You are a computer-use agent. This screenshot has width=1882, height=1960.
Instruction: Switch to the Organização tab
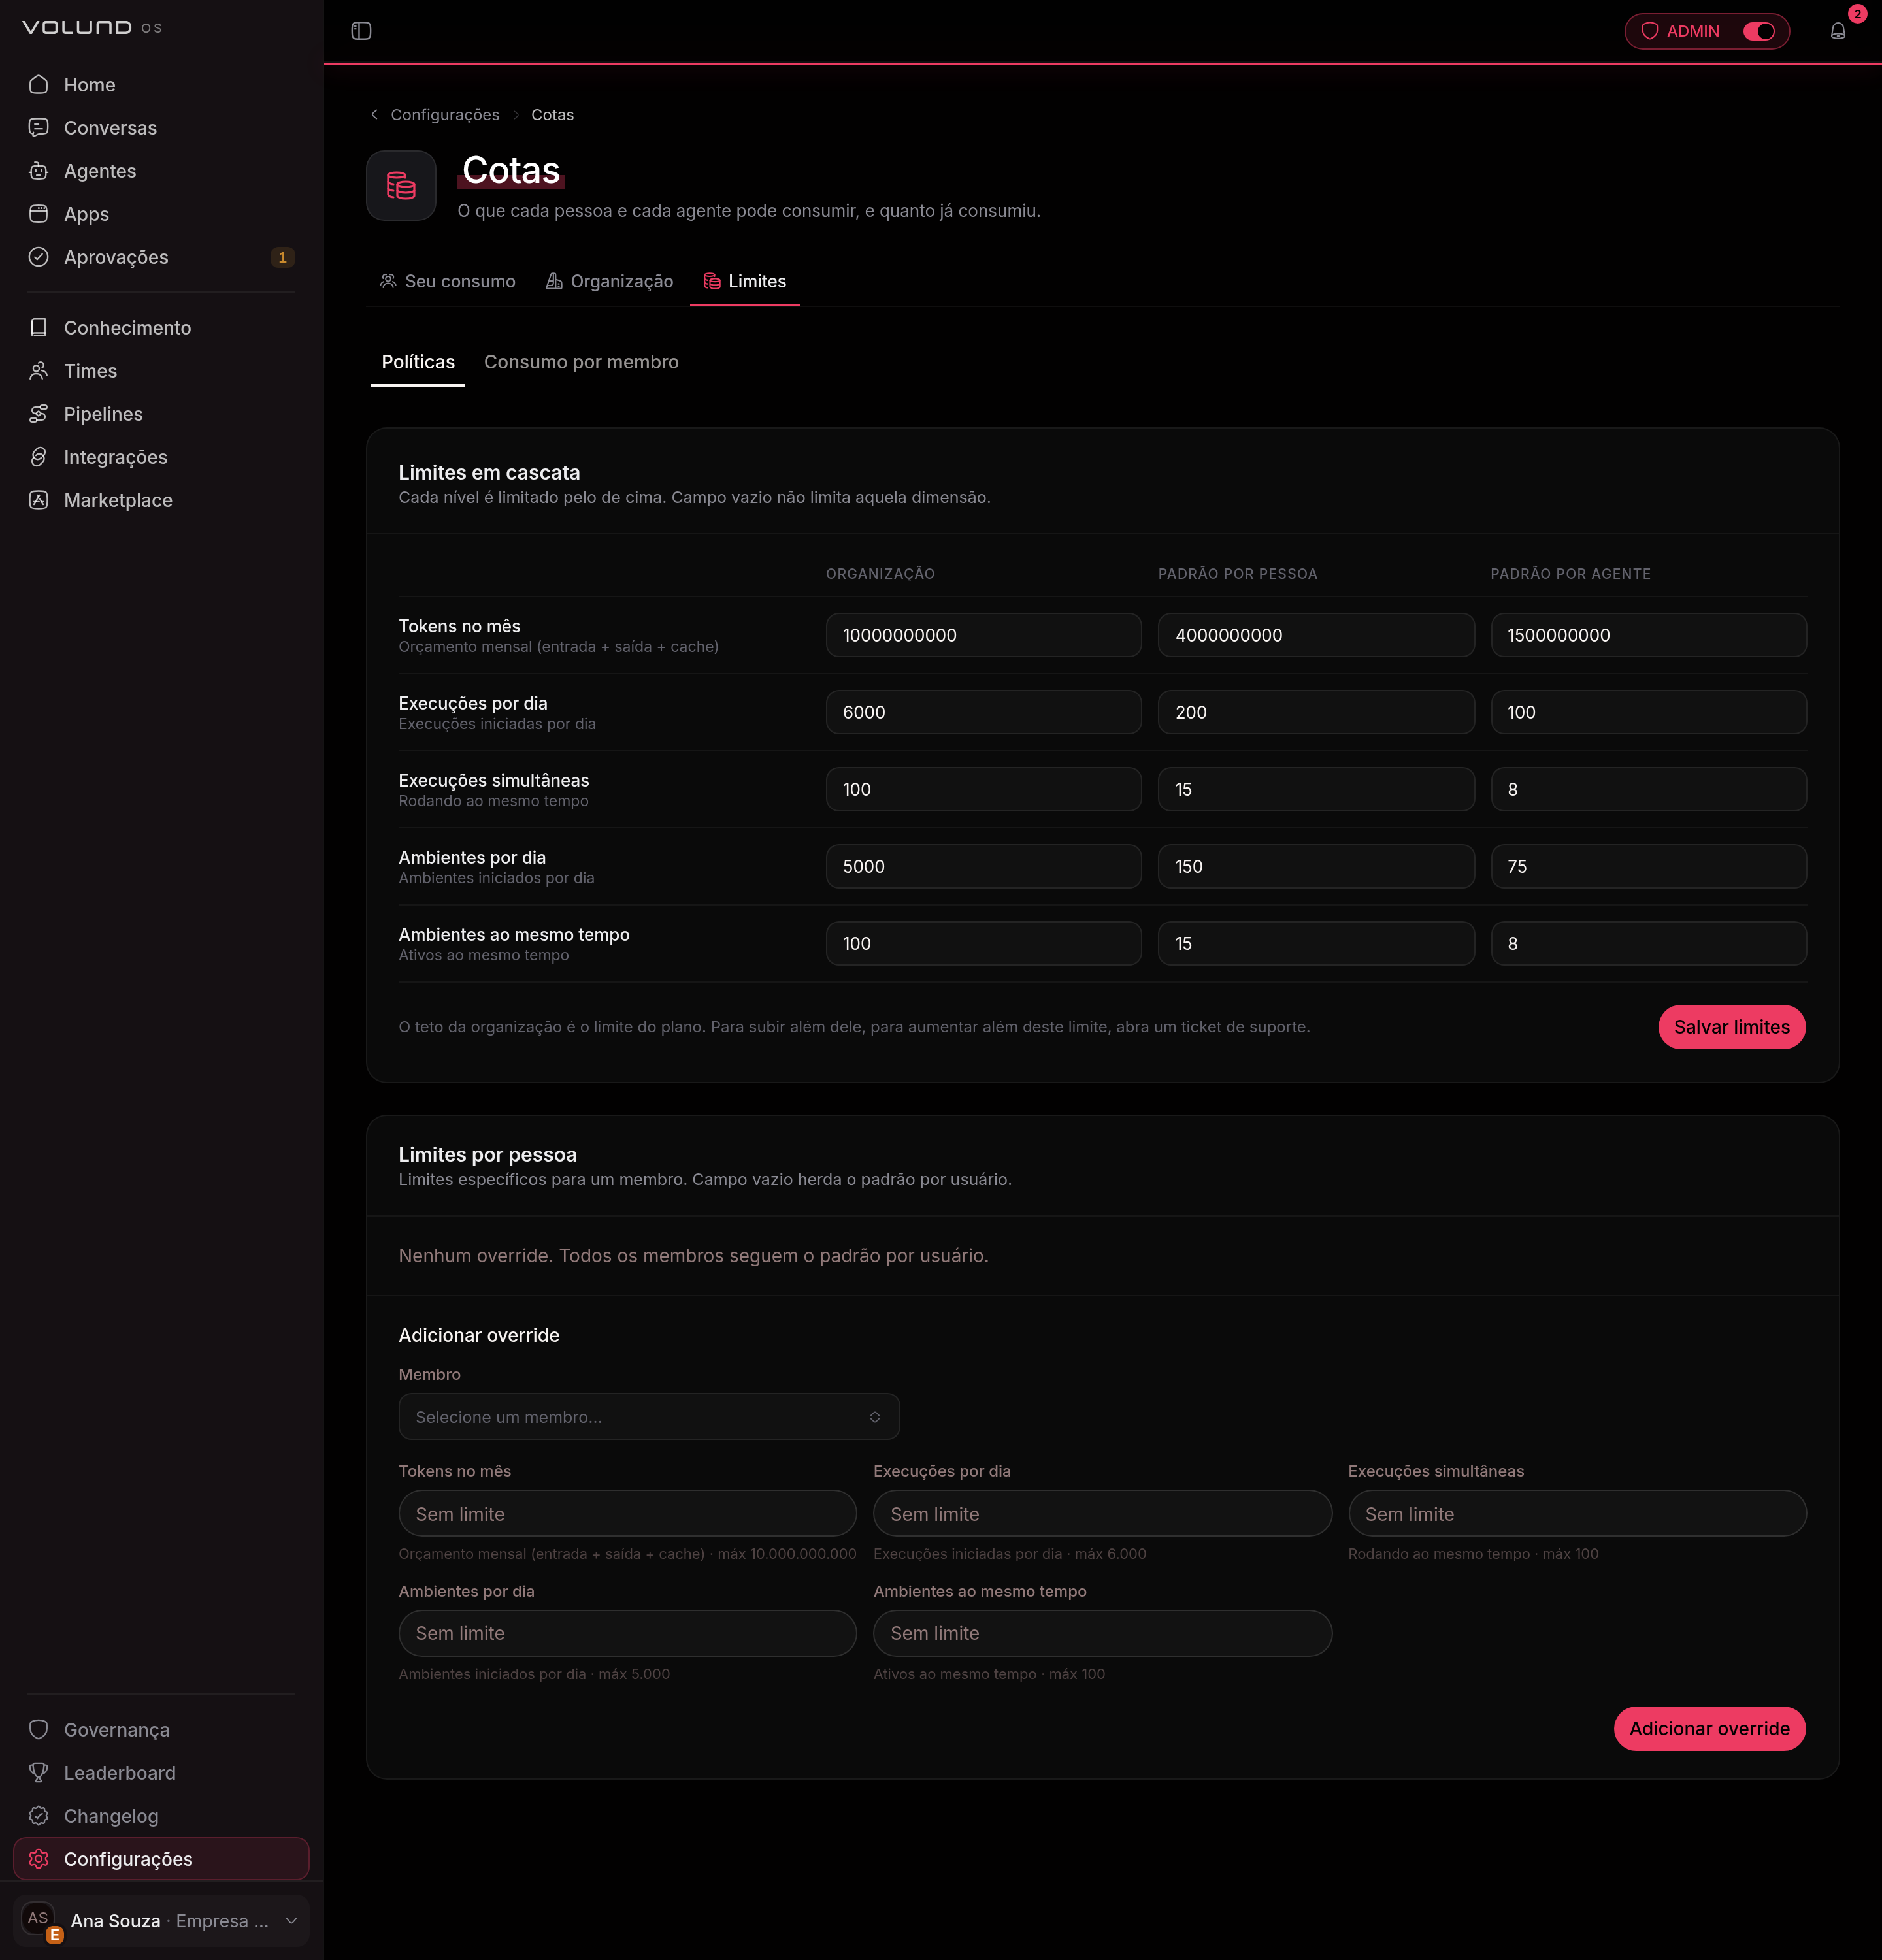pyautogui.click(x=609, y=282)
